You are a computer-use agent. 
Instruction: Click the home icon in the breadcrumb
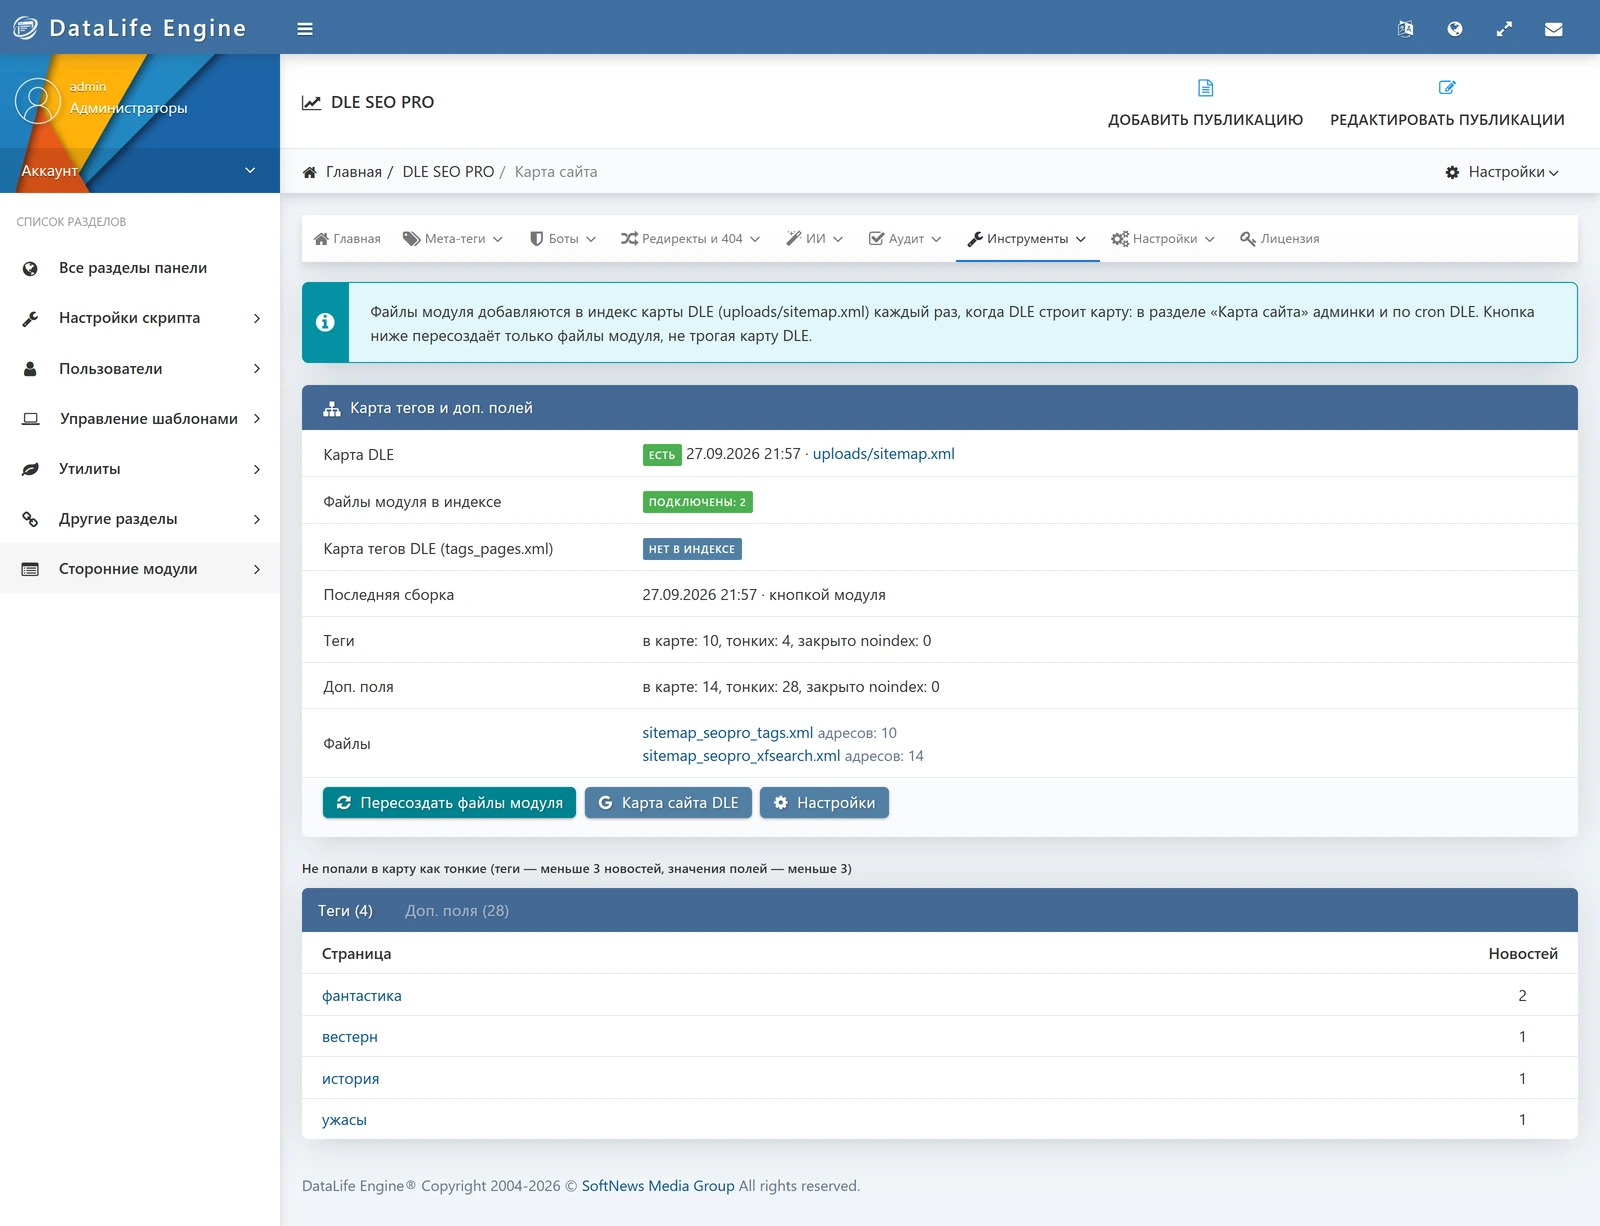(x=310, y=172)
